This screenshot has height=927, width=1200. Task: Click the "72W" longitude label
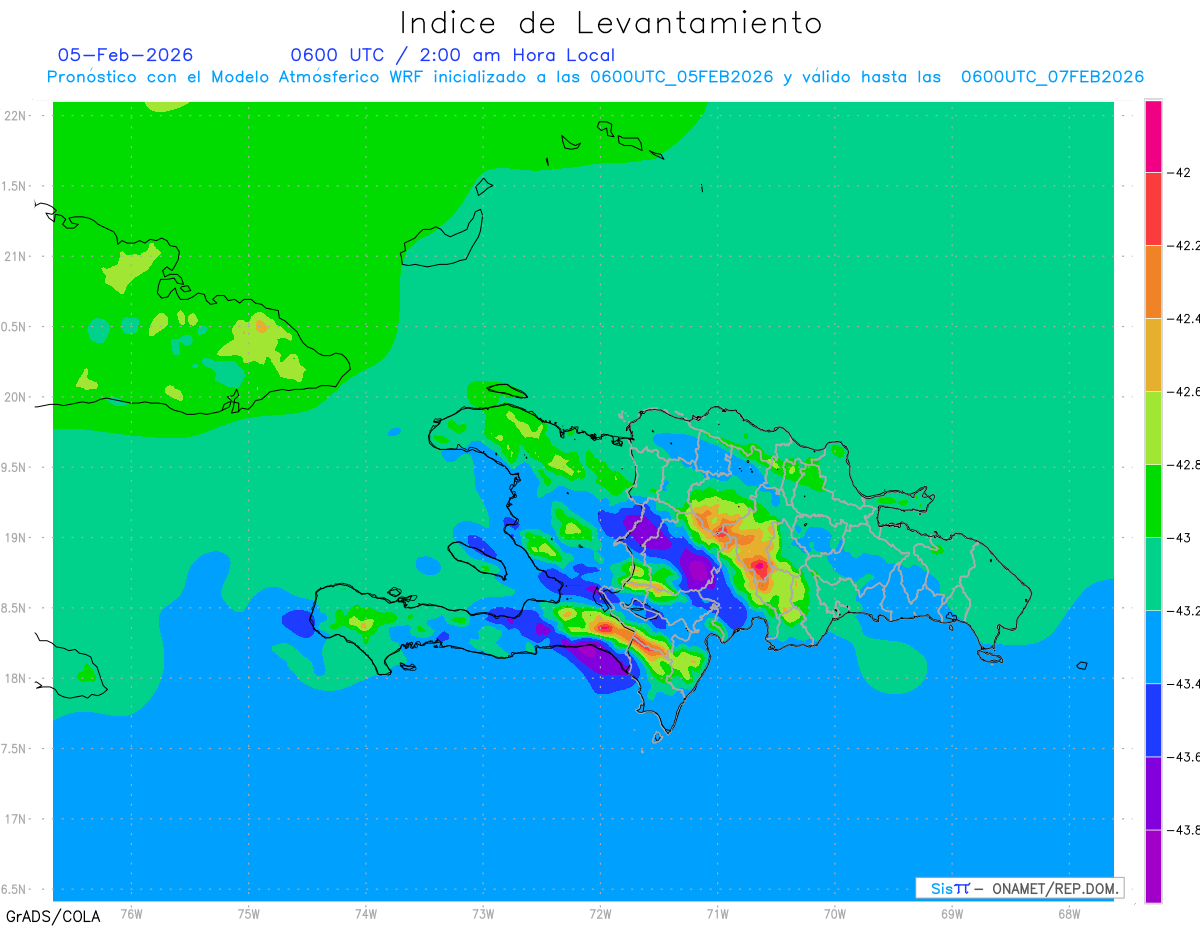600,913
